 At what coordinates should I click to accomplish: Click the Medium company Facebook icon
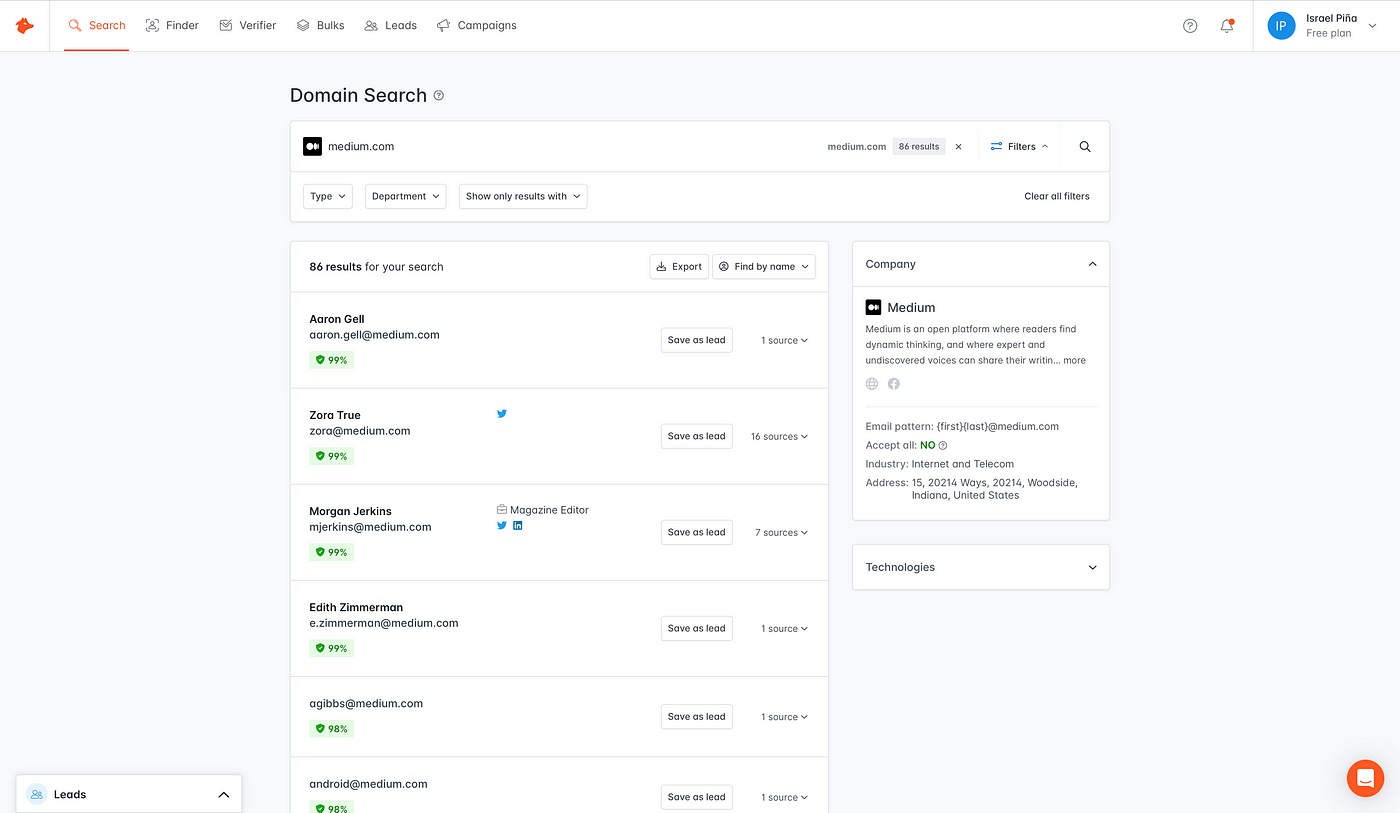point(894,384)
